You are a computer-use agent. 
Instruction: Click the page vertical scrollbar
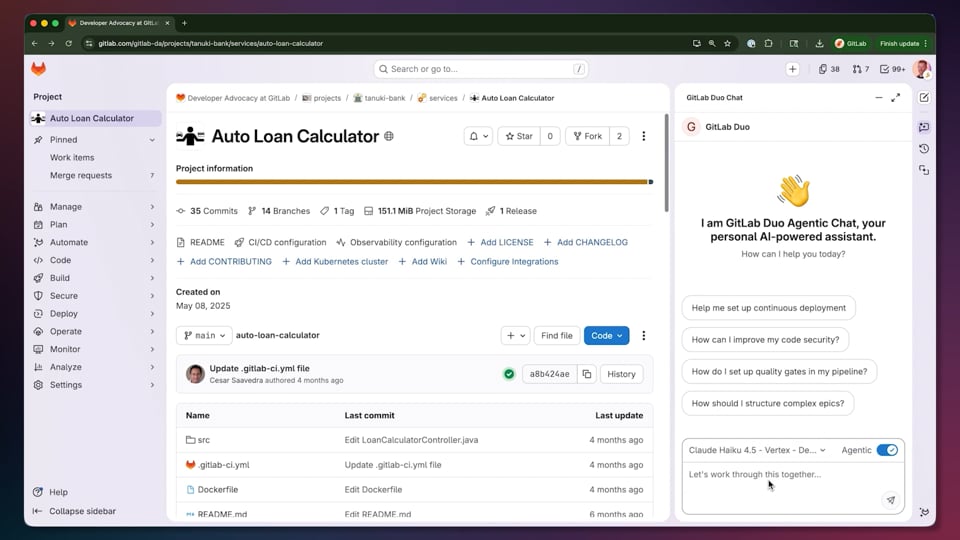click(666, 163)
